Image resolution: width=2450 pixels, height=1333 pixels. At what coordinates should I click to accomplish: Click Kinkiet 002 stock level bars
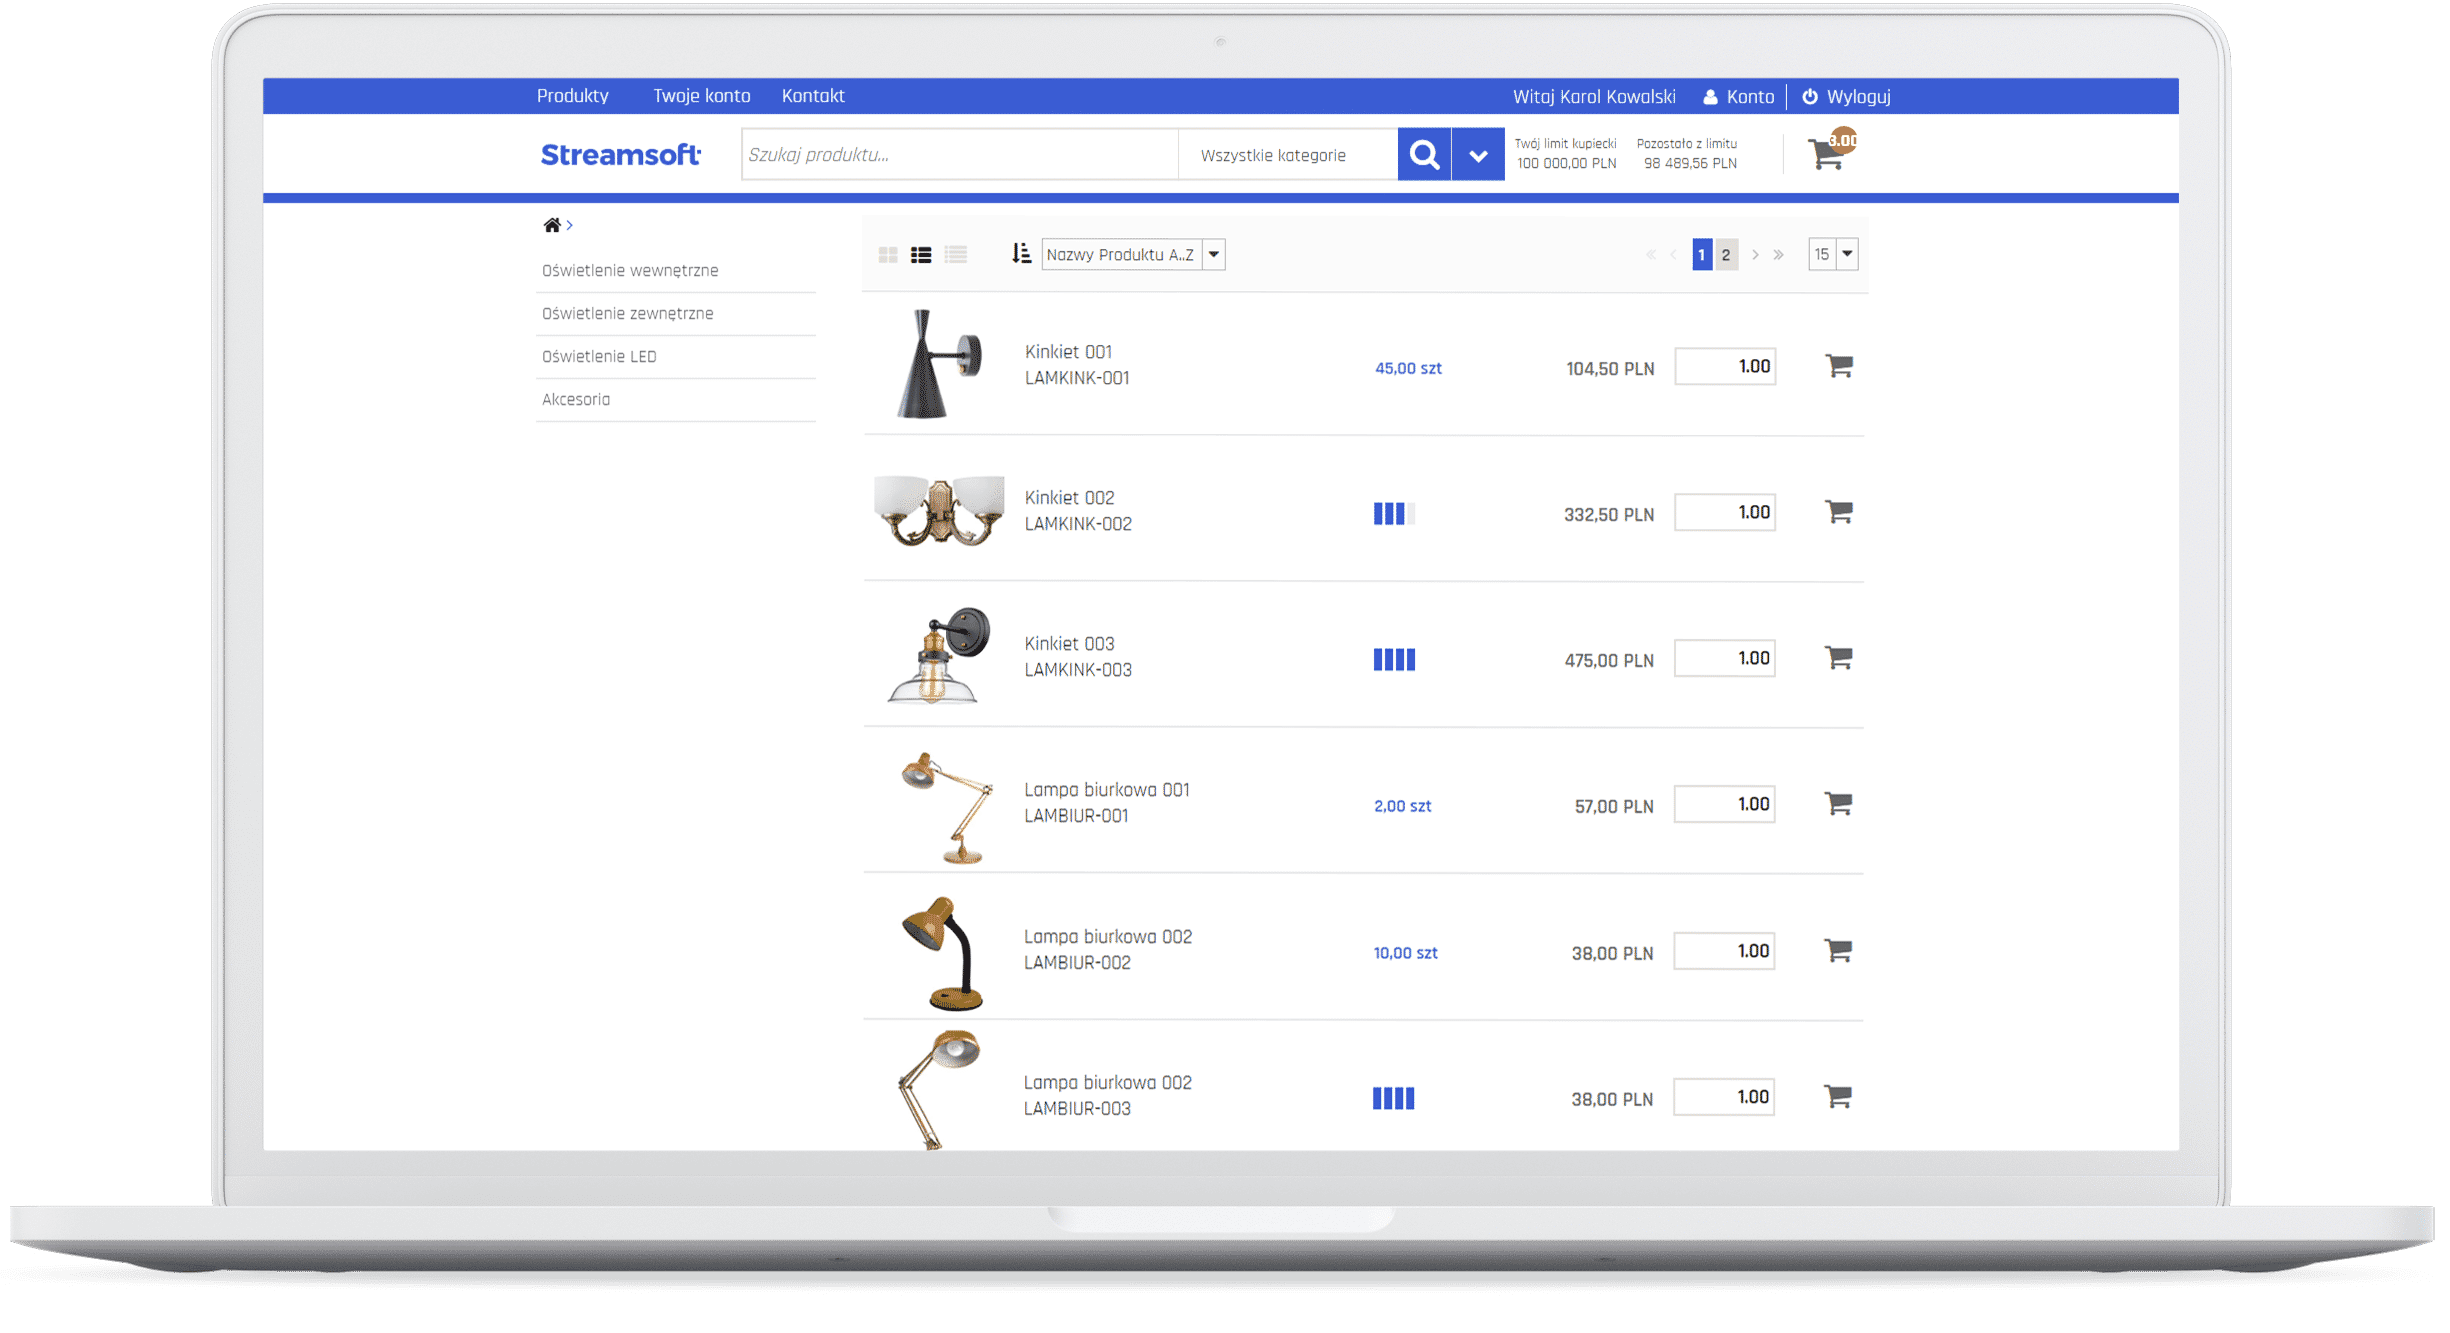coord(1394,514)
